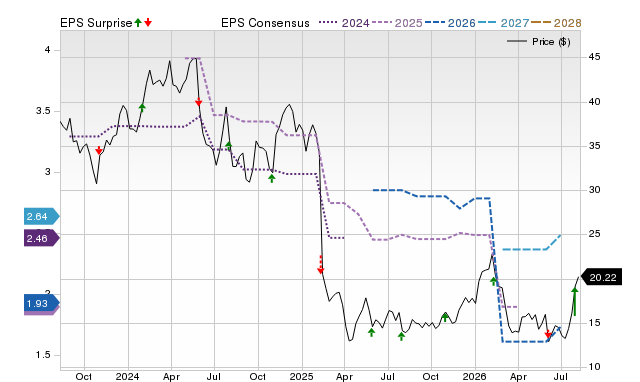Click red surprise arrow near June 2024
Image resolution: width=640 pixels, height=382 pixels.
coord(198,102)
